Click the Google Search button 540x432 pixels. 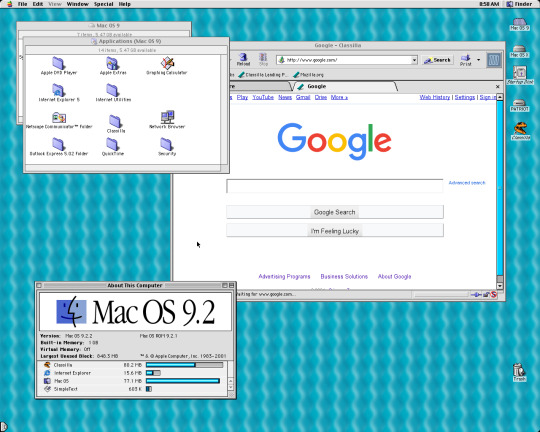click(x=334, y=212)
